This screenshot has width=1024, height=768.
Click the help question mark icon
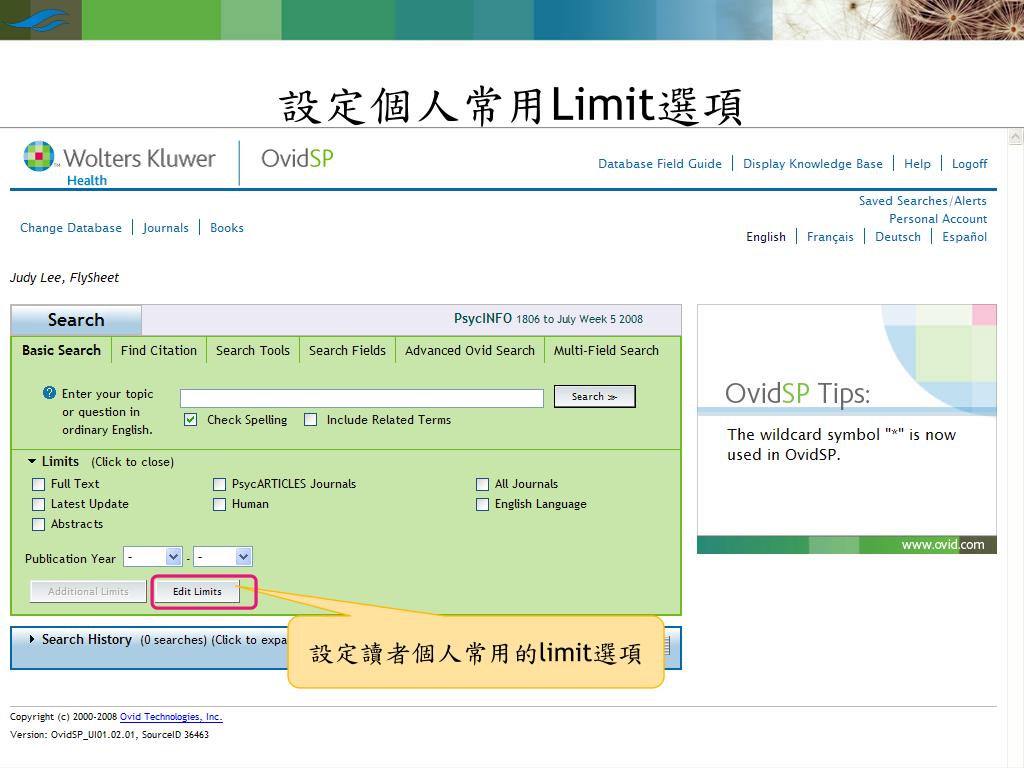coord(50,392)
